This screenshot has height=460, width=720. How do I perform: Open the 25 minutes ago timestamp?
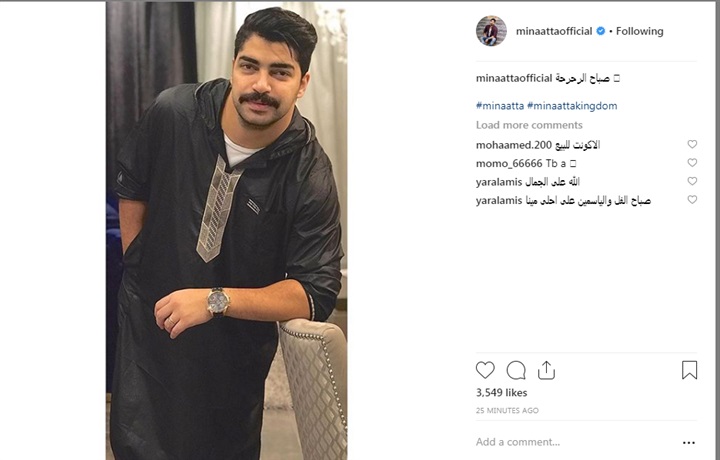coord(507,410)
